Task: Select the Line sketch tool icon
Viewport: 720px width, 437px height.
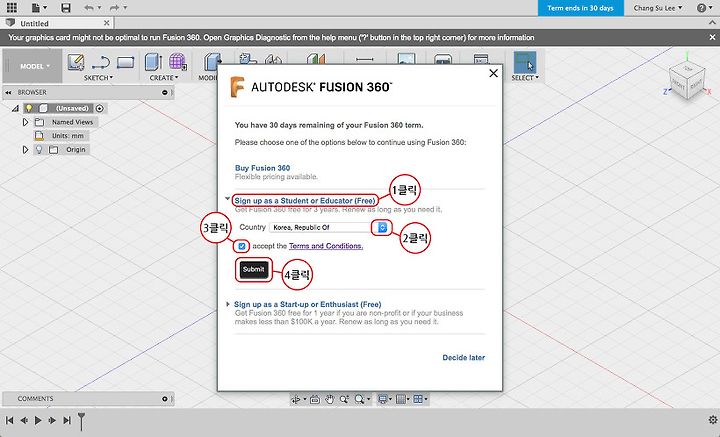Action: 101,62
